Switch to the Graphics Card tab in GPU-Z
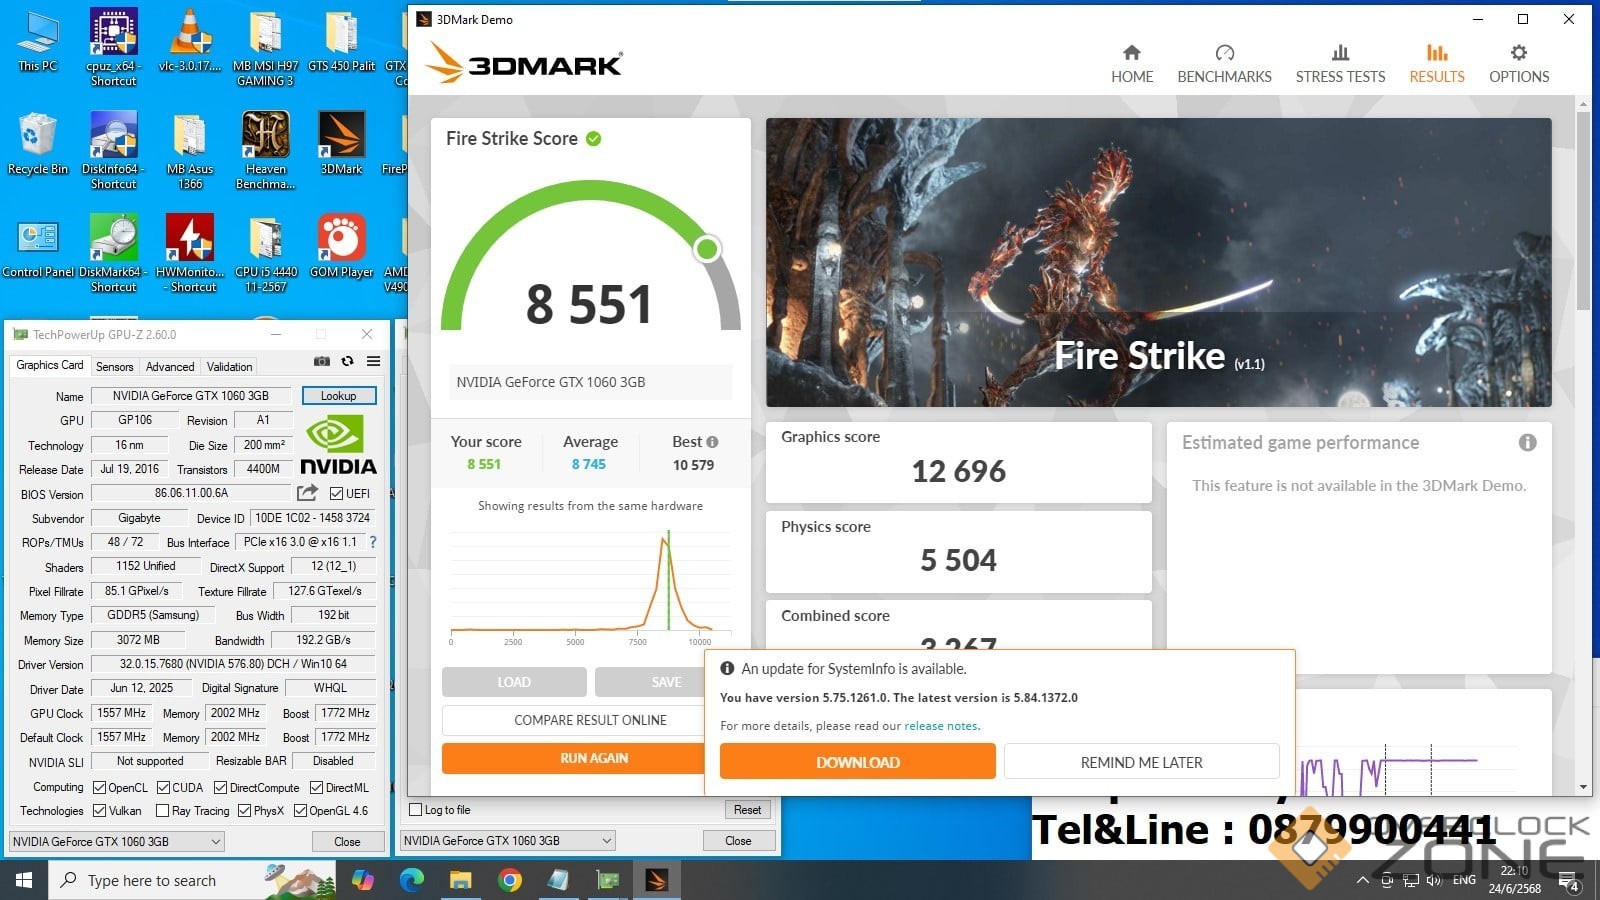The image size is (1600, 900). 50,366
